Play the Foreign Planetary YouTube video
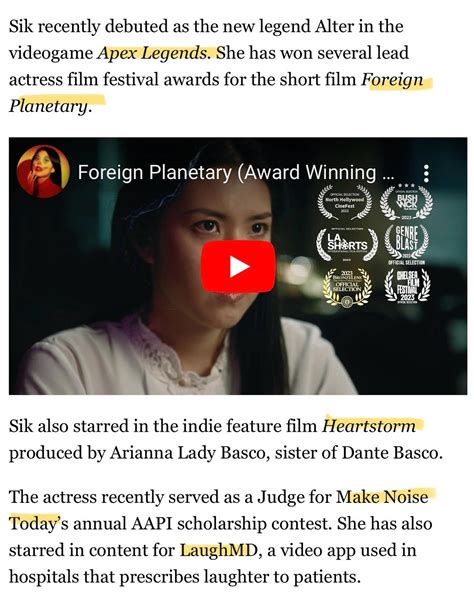This screenshot has width=474, height=594. (238, 267)
